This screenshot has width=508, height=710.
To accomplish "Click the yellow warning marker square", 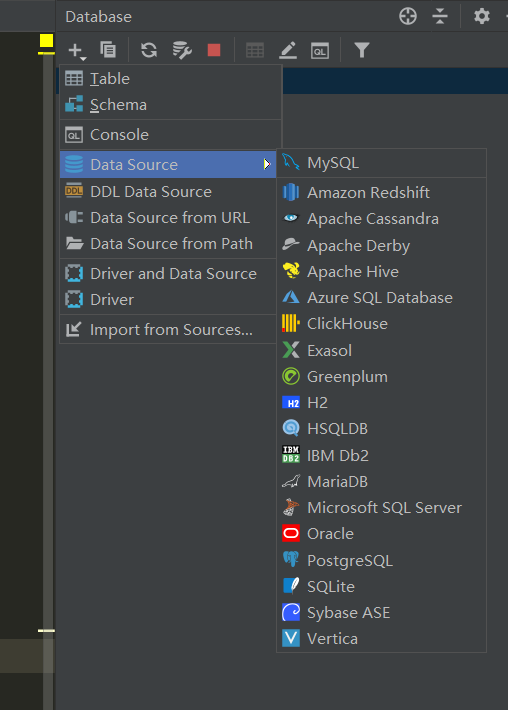I will tap(46, 41).
